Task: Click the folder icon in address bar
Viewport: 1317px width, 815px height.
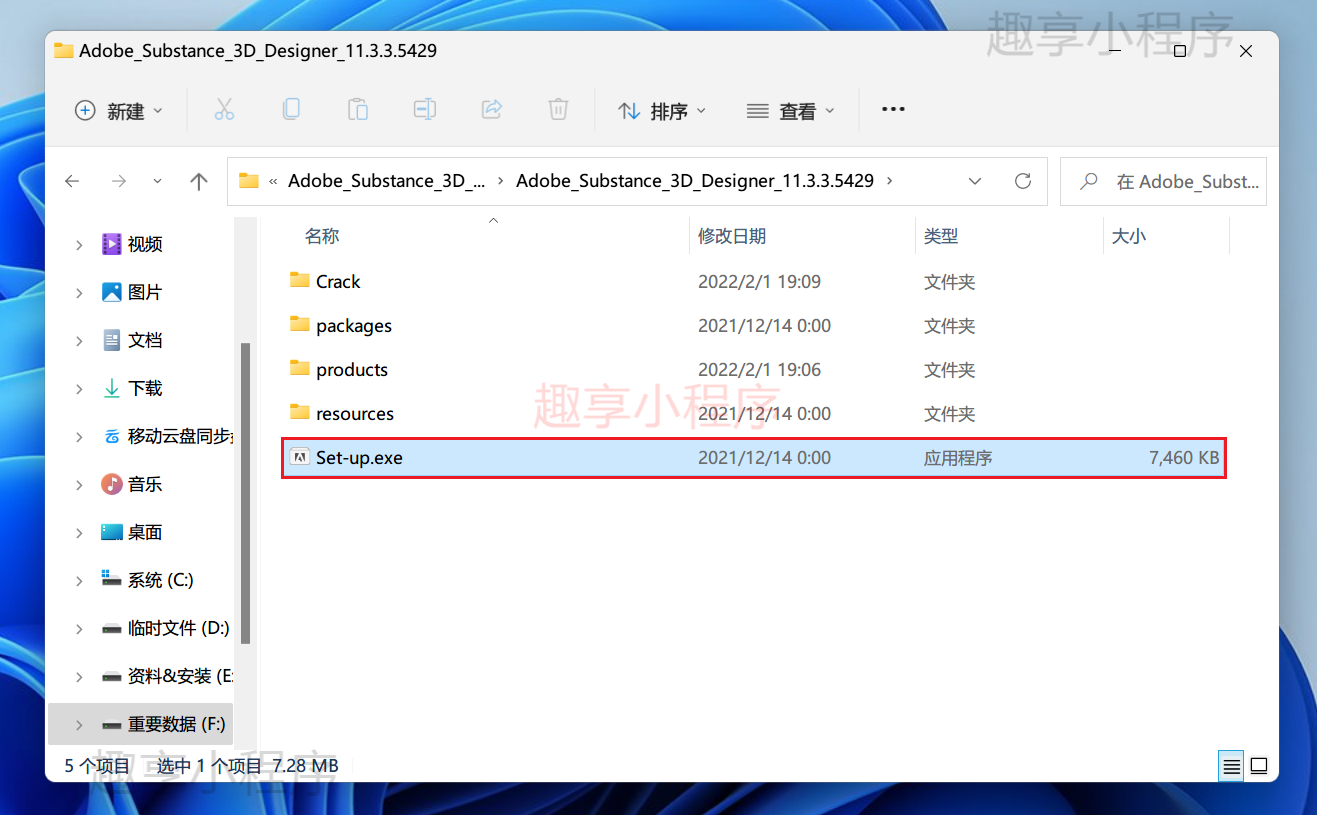Action: coord(249,181)
